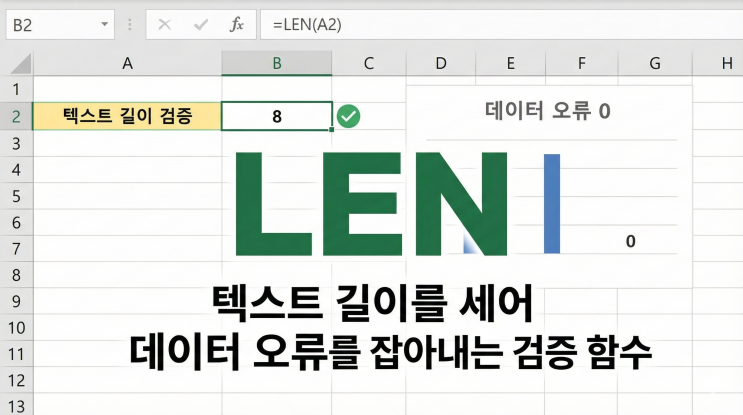Select row 11 header
743x415 pixels.
[17, 354]
